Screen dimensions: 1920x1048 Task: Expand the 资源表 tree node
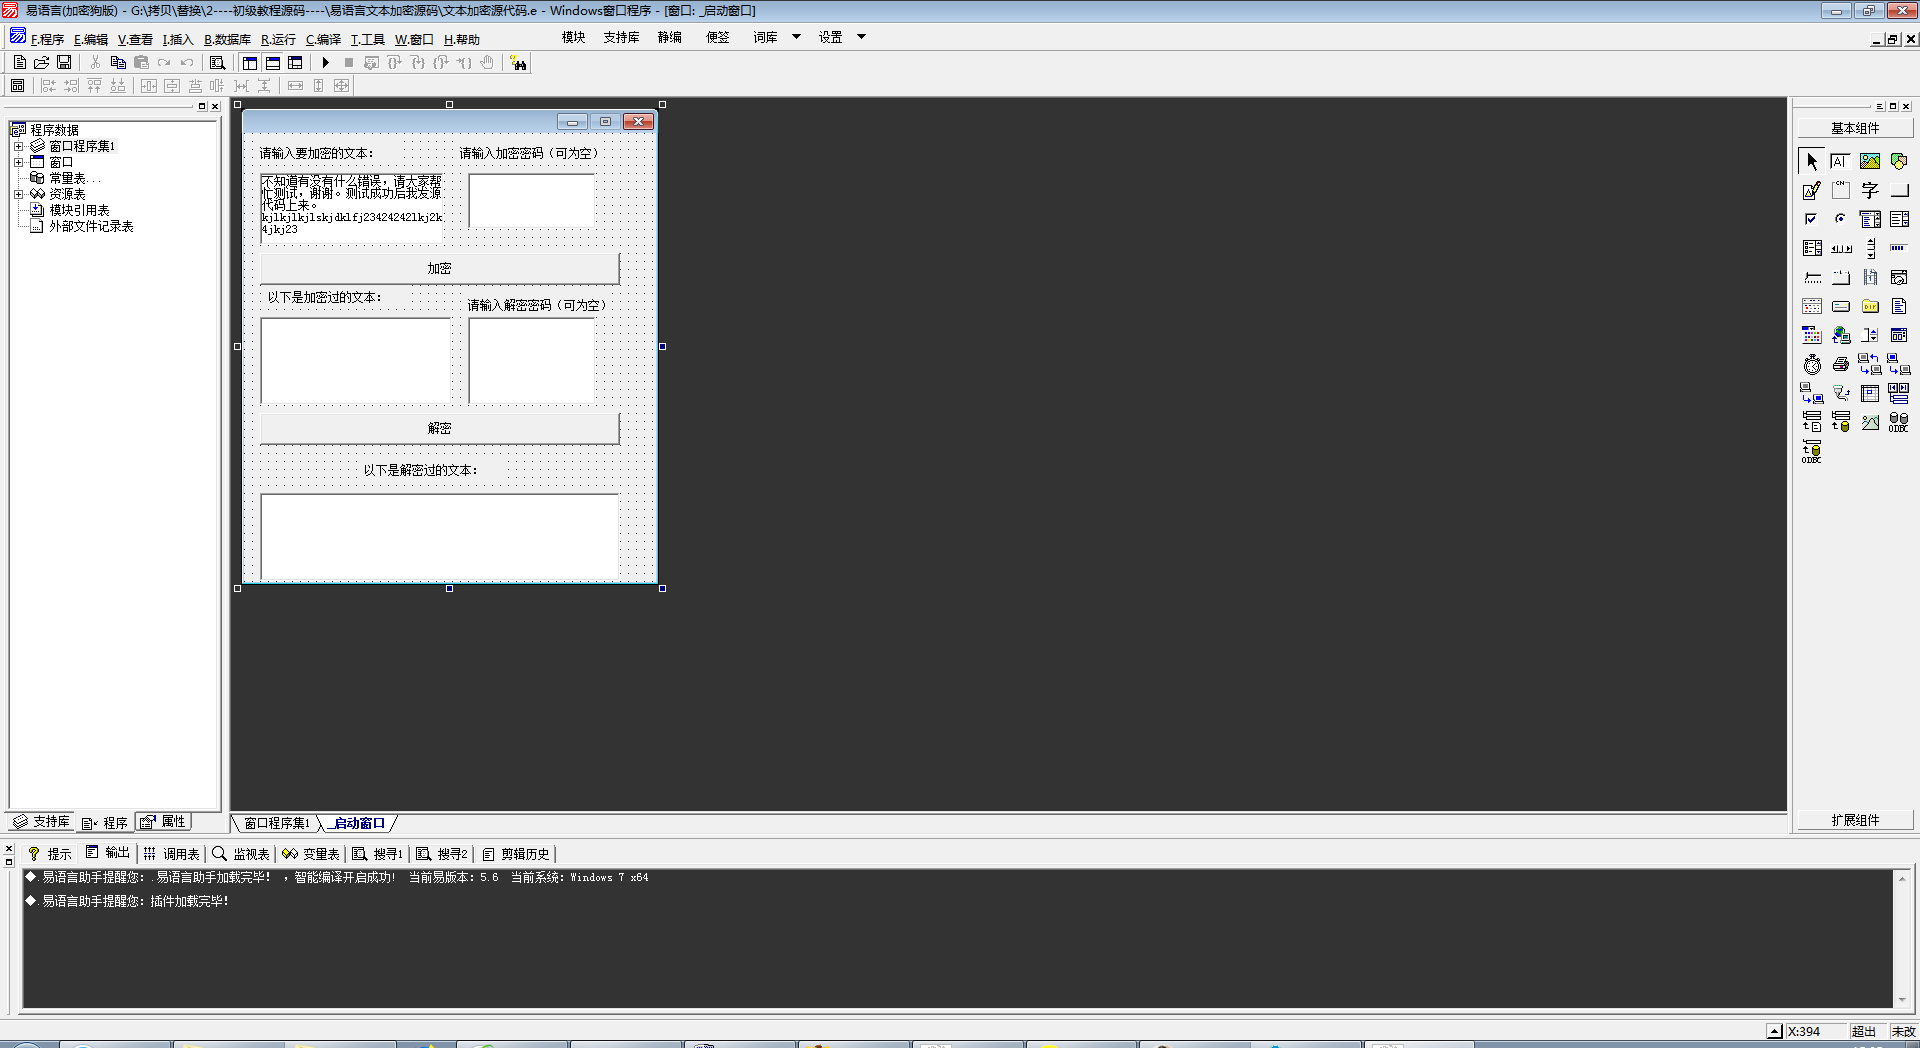coord(18,194)
